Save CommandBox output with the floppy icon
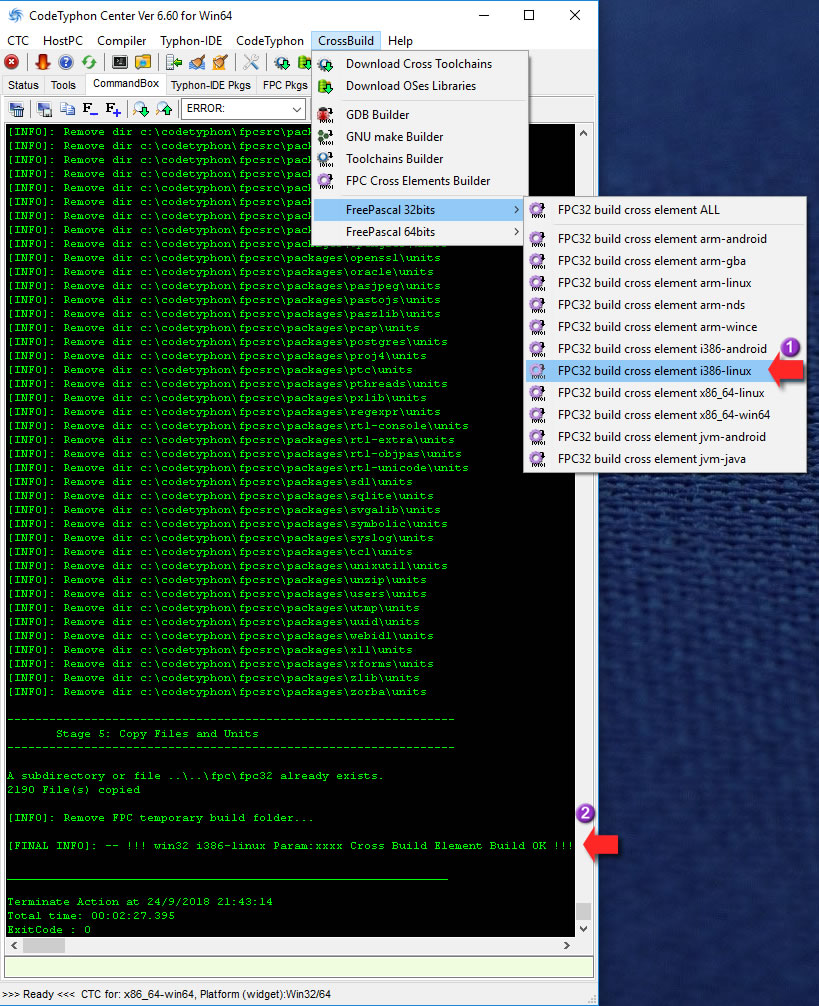The height and width of the screenshot is (1006, 819). (x=44, y=109)
